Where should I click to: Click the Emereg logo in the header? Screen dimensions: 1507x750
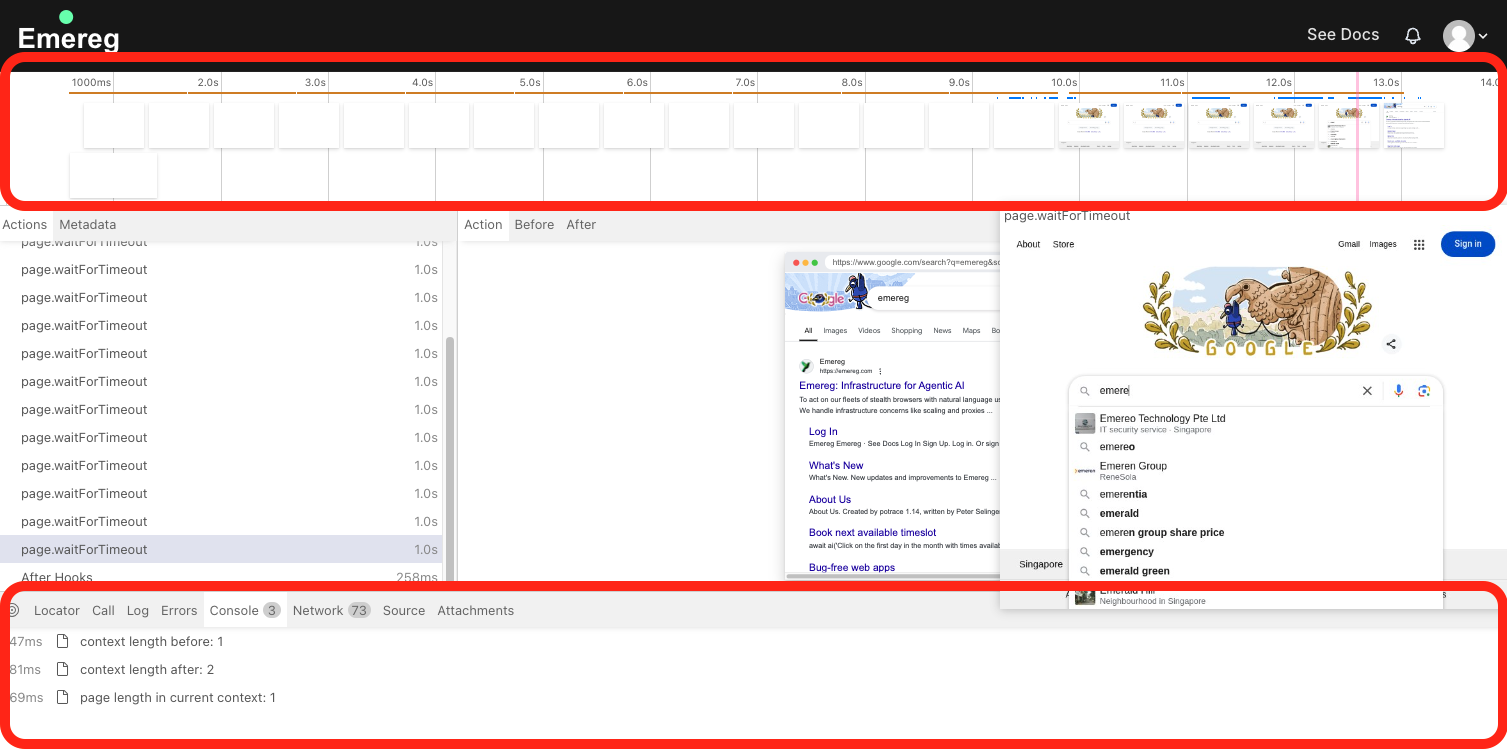click(68, 32)
